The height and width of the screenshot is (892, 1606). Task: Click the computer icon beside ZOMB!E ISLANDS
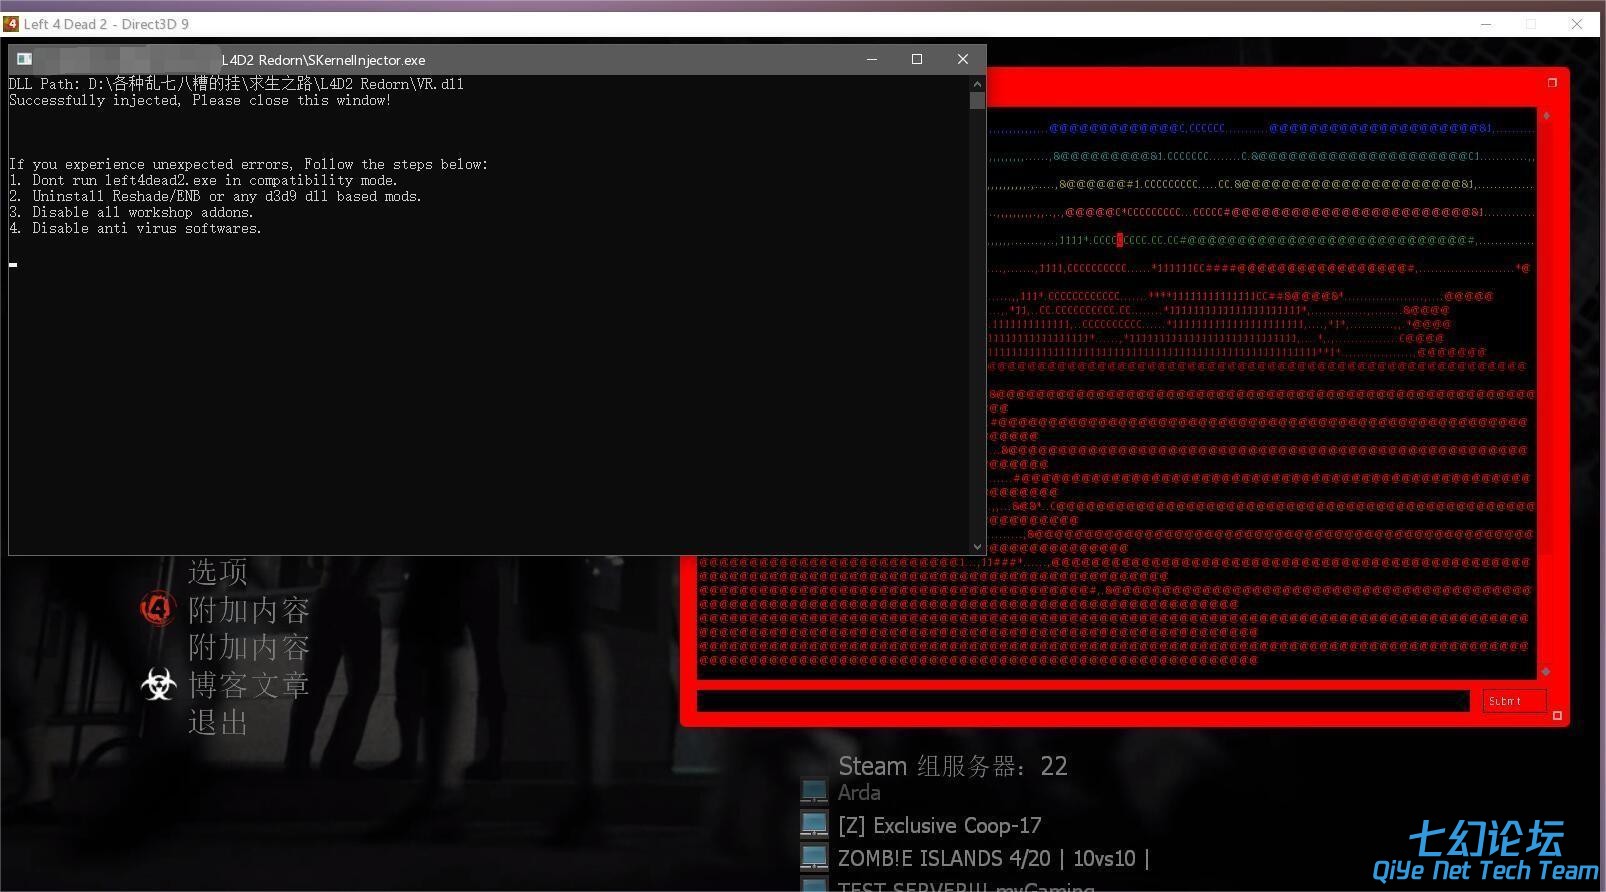[814, 857]
